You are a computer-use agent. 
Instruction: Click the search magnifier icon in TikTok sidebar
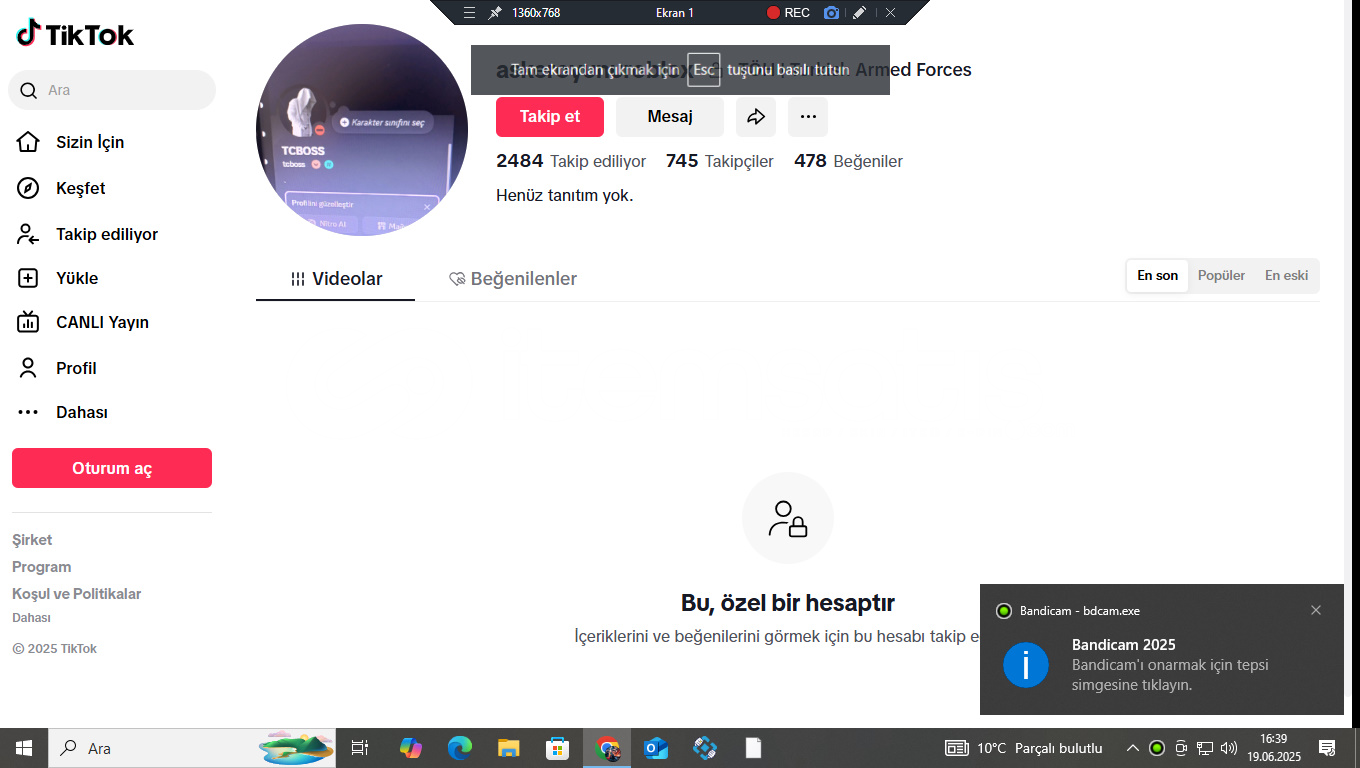coord(29,90)
